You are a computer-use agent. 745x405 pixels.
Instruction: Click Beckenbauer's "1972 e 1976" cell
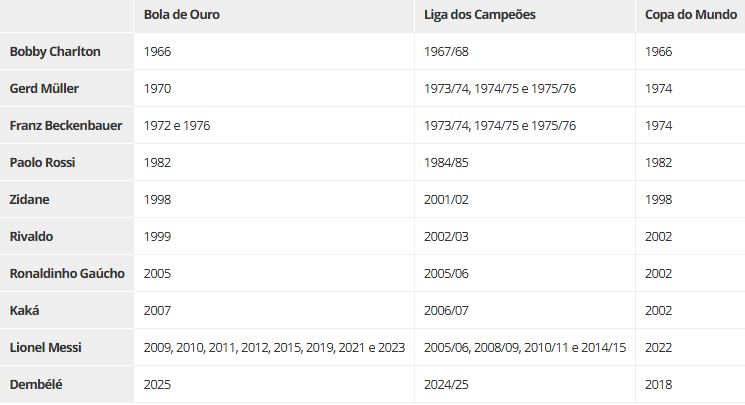click(177, 125)
